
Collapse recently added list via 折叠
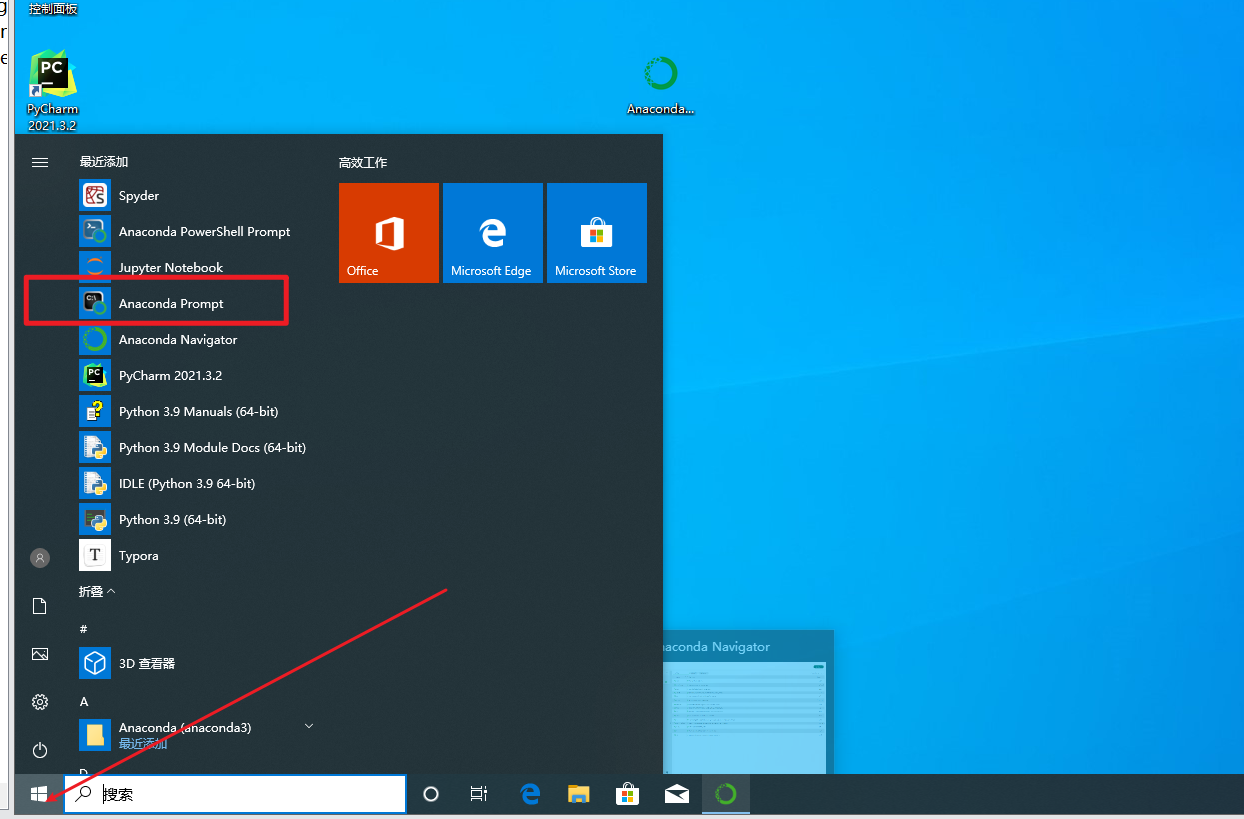point(97,592)
